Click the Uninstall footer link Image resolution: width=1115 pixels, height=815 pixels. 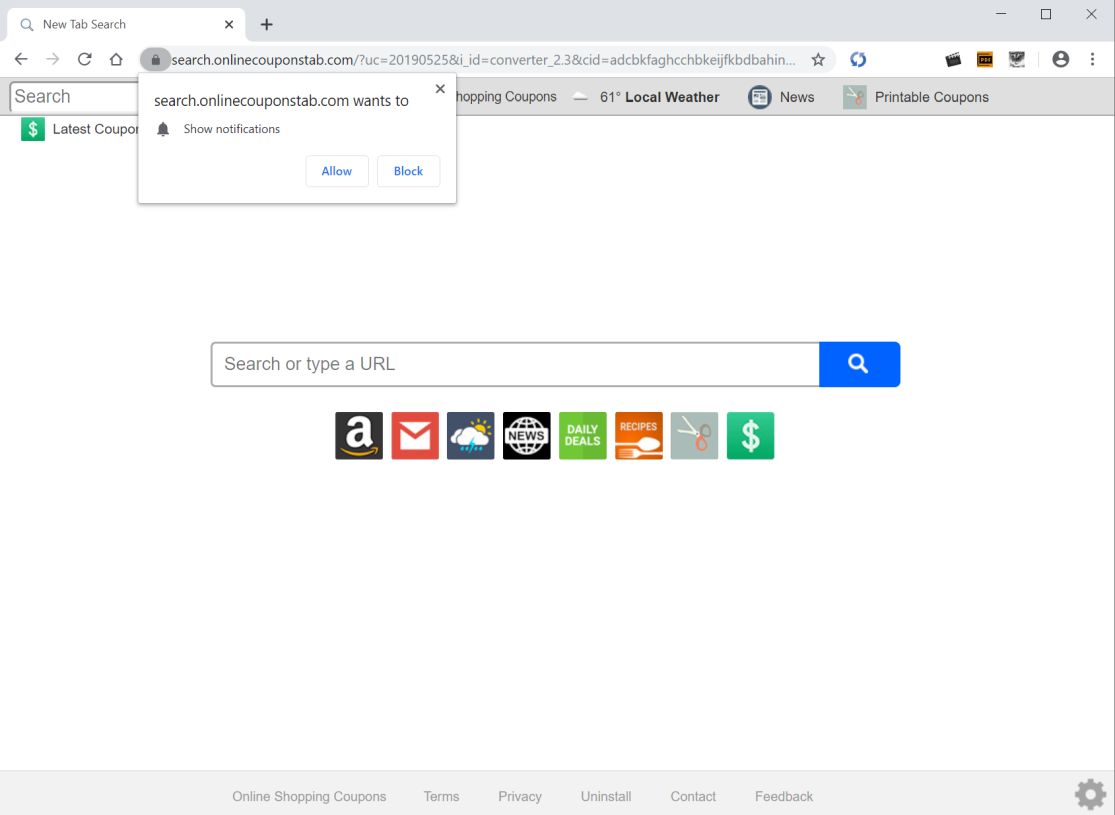coord(606,797)
